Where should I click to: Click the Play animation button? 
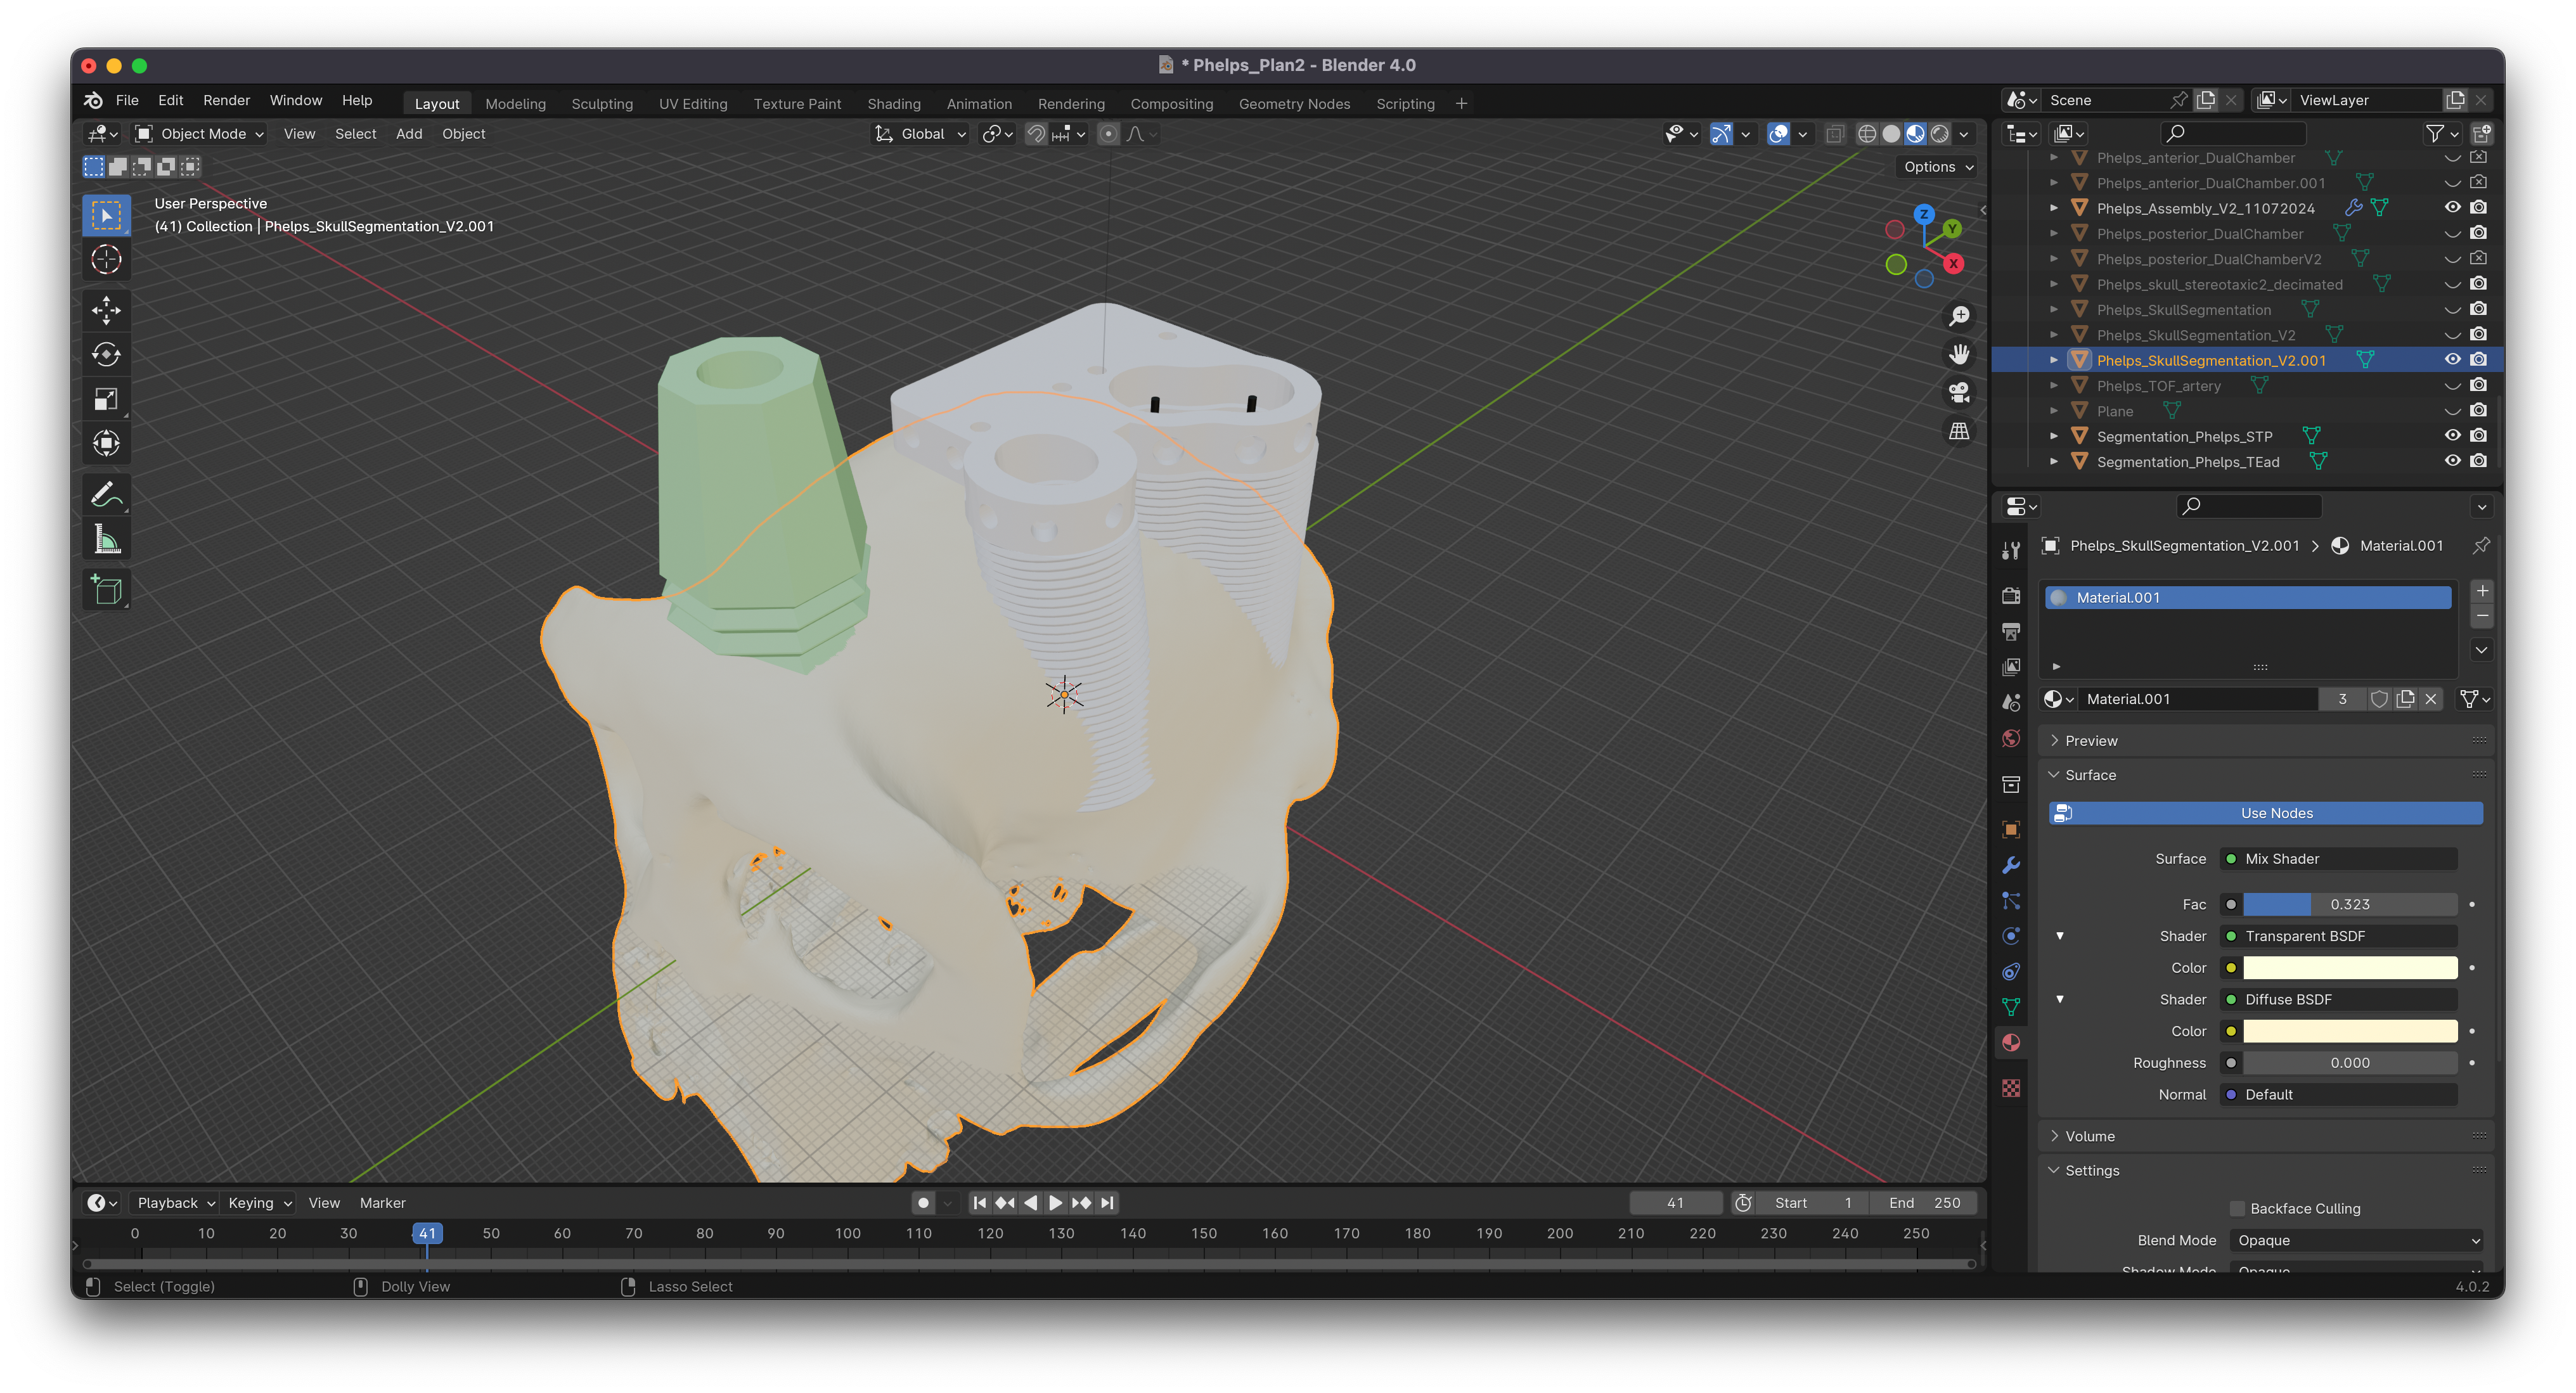tap(1055, 1203)
